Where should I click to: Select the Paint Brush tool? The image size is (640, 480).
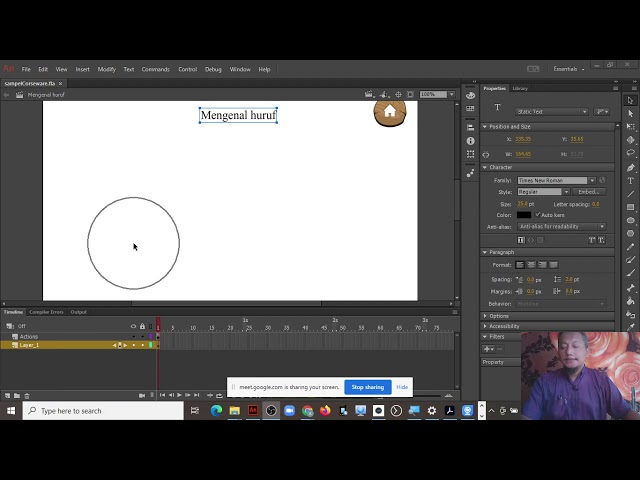630,260
